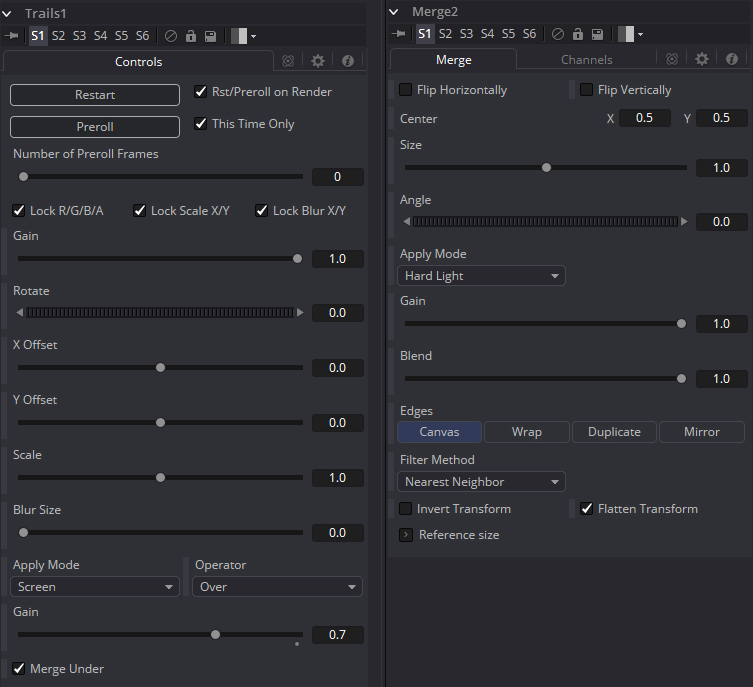Click the Merge2 Blend slider handle
Viewport: 753px width, 687px height.
(681, 378)
